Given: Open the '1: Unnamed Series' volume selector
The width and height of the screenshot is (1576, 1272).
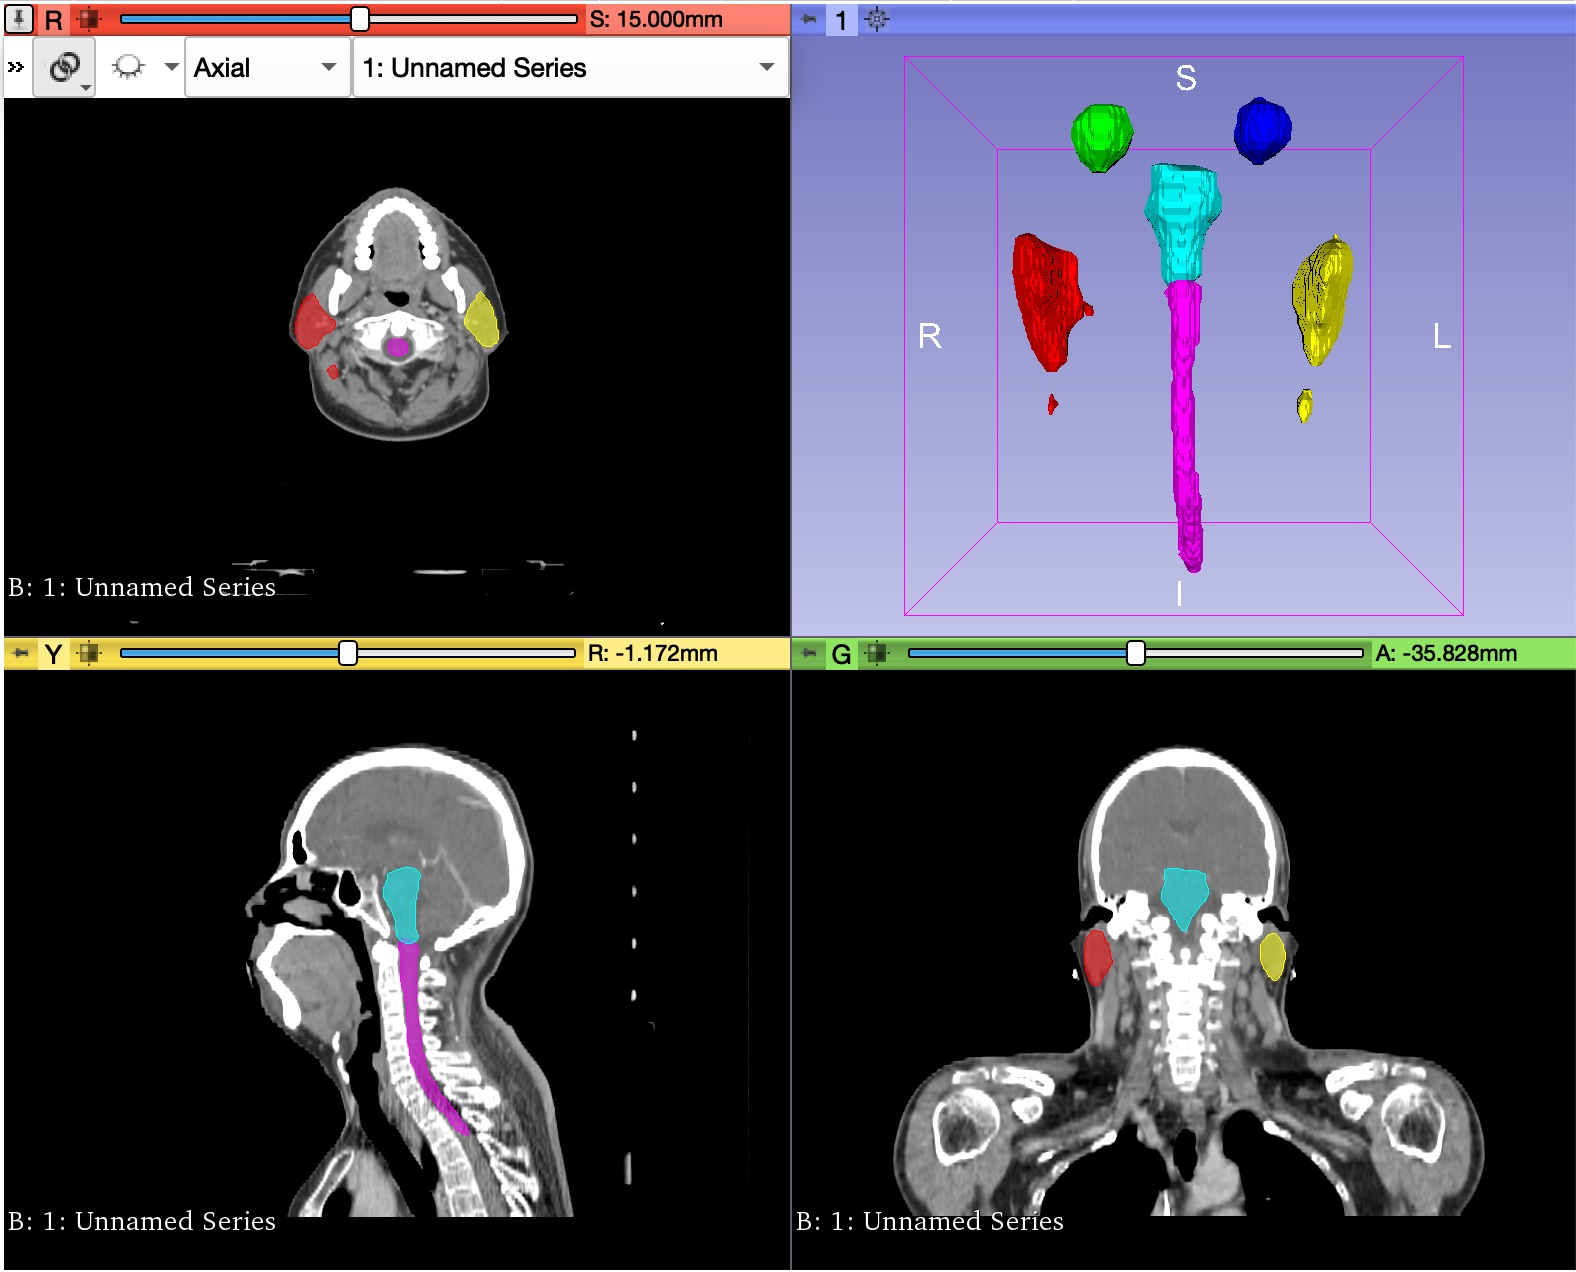Looking at the screenshot, I should (x=570, y=67).
